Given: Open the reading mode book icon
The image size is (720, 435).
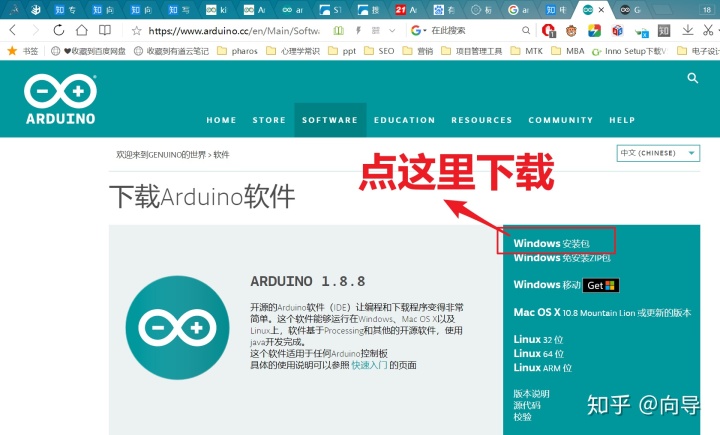Looking at the screenshot, I should 105,30.
